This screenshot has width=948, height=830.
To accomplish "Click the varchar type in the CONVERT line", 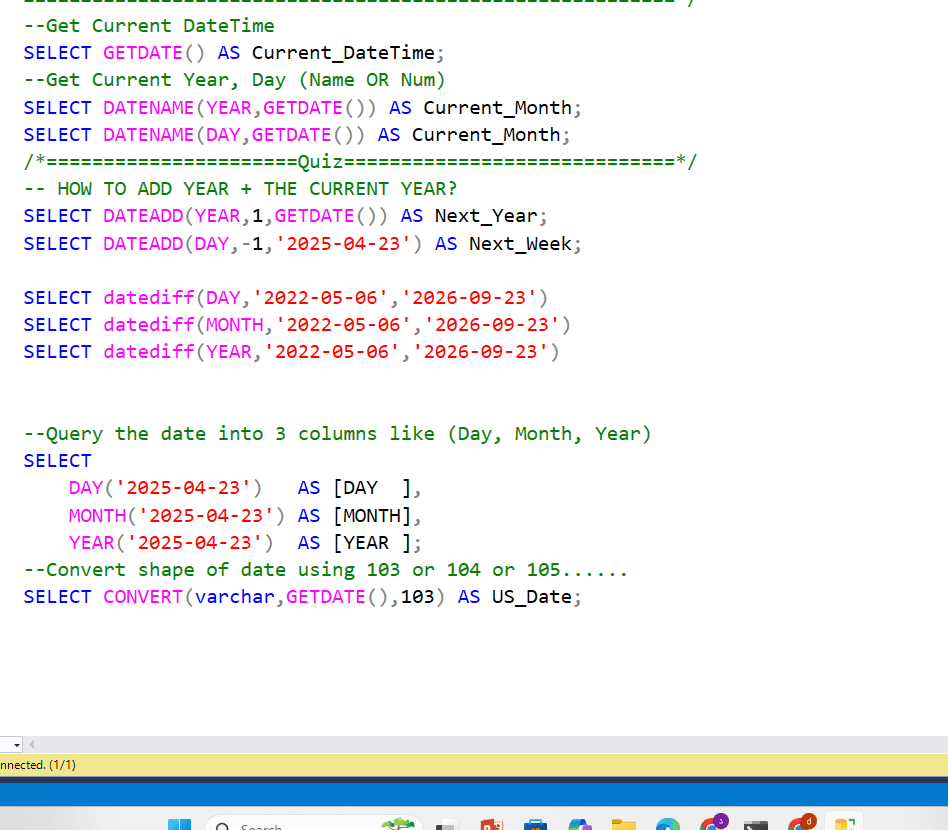I will click(235, 597).
